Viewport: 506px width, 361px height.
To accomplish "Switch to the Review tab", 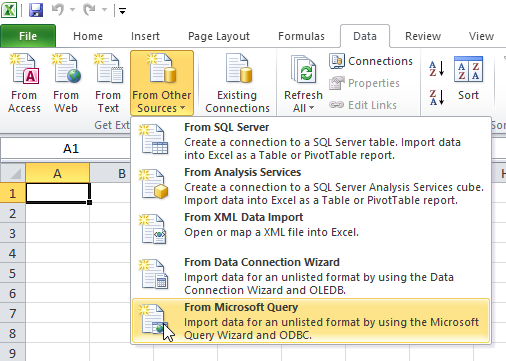I will click(x=423, y=36).
